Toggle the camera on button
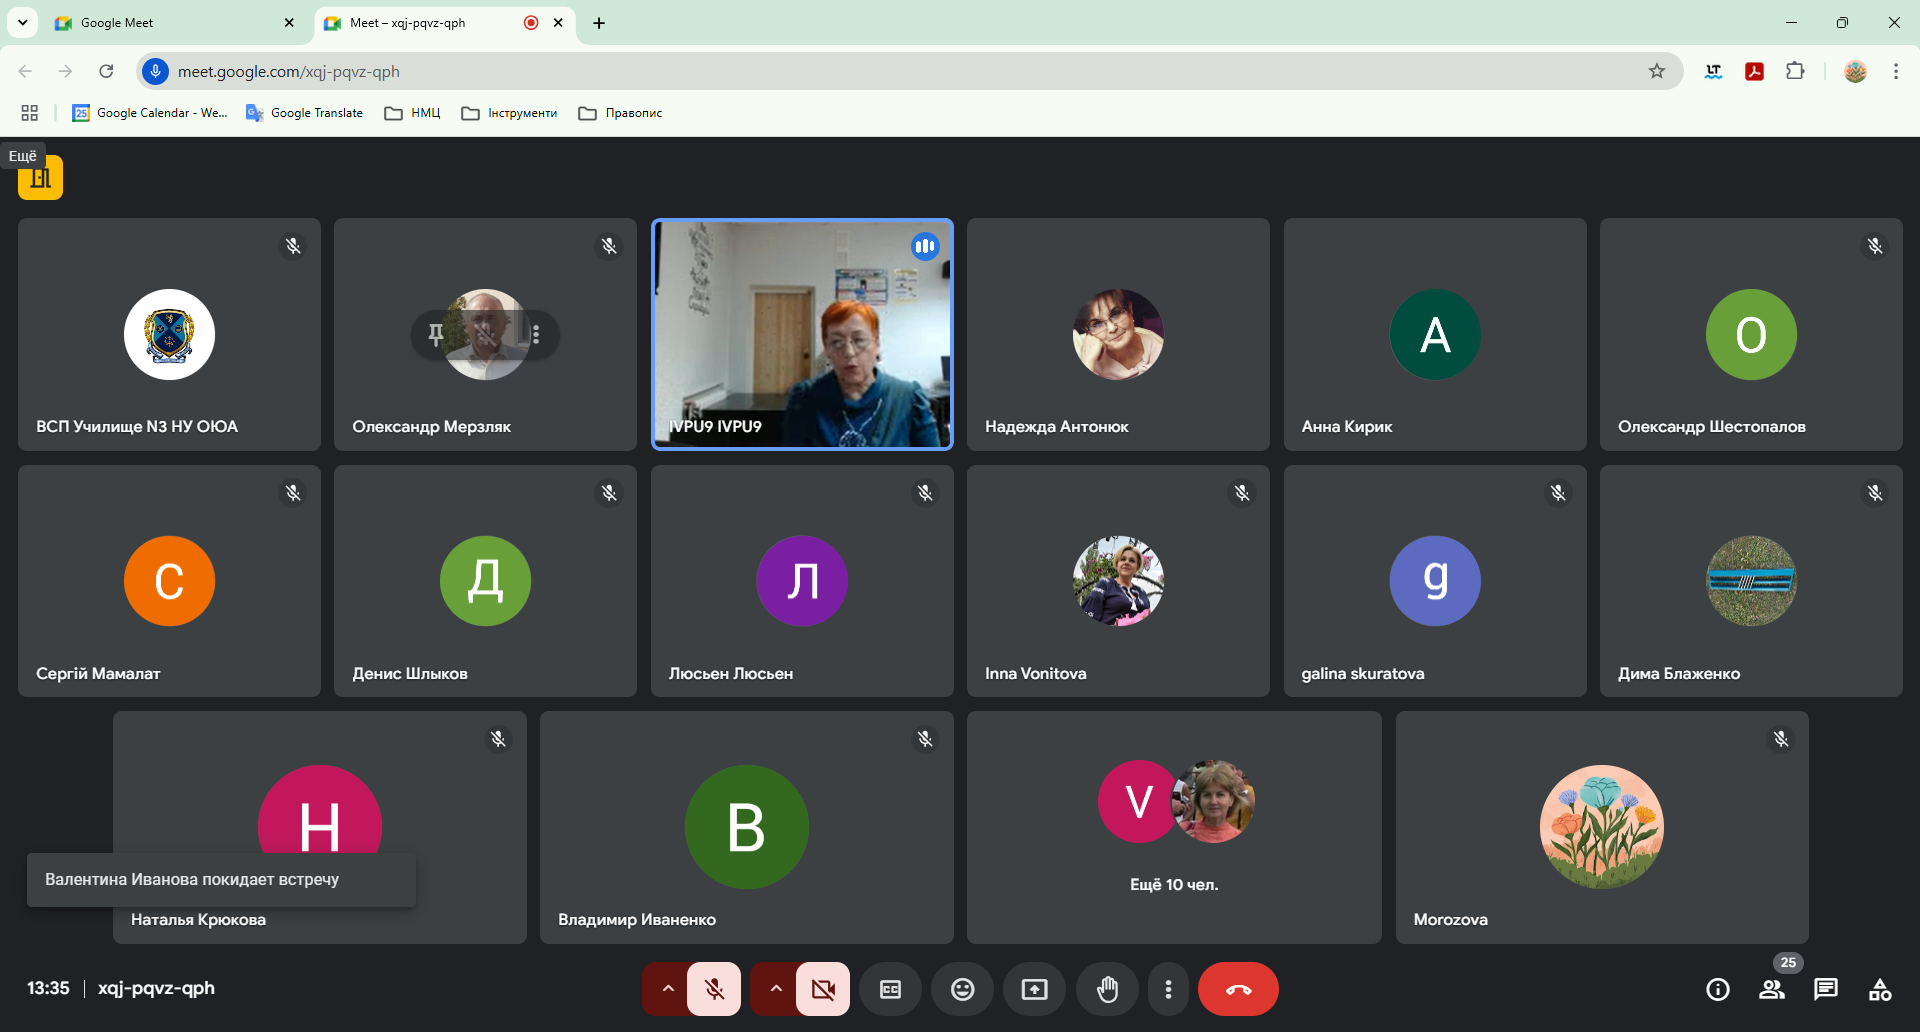 pos(823,989)
